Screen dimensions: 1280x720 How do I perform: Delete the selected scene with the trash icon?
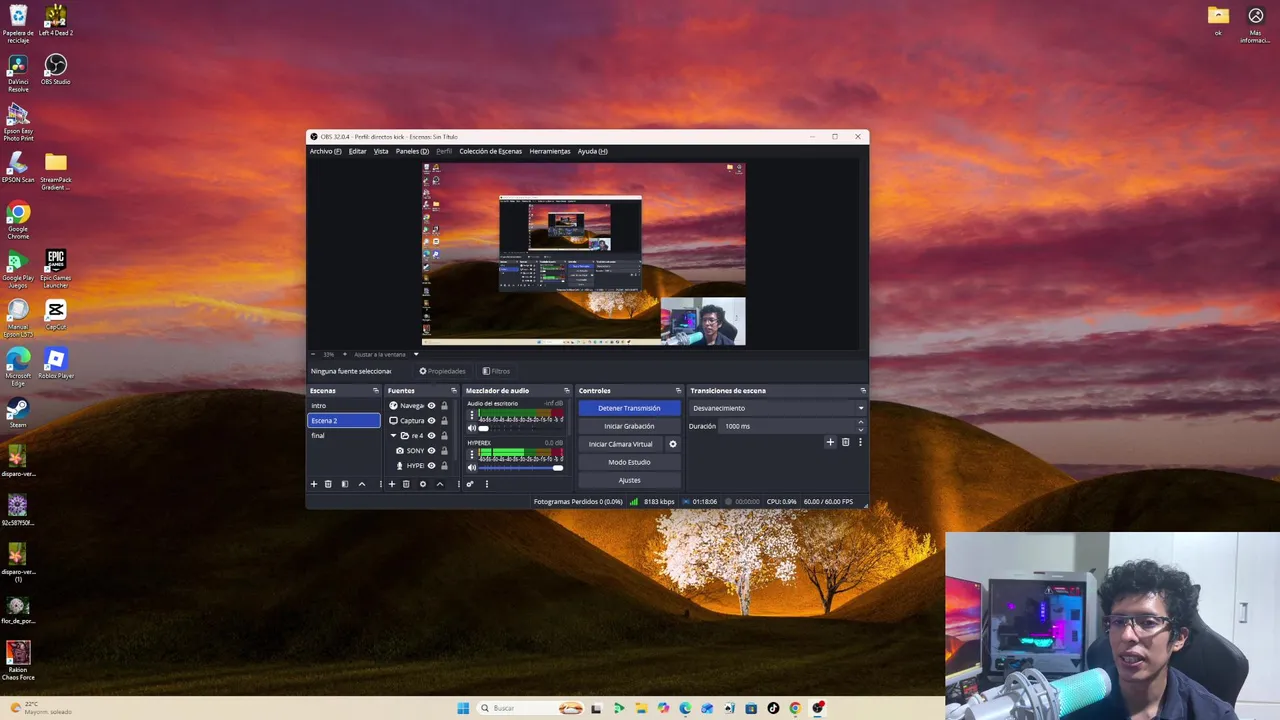pyautogui.click(x=328, y=484)
